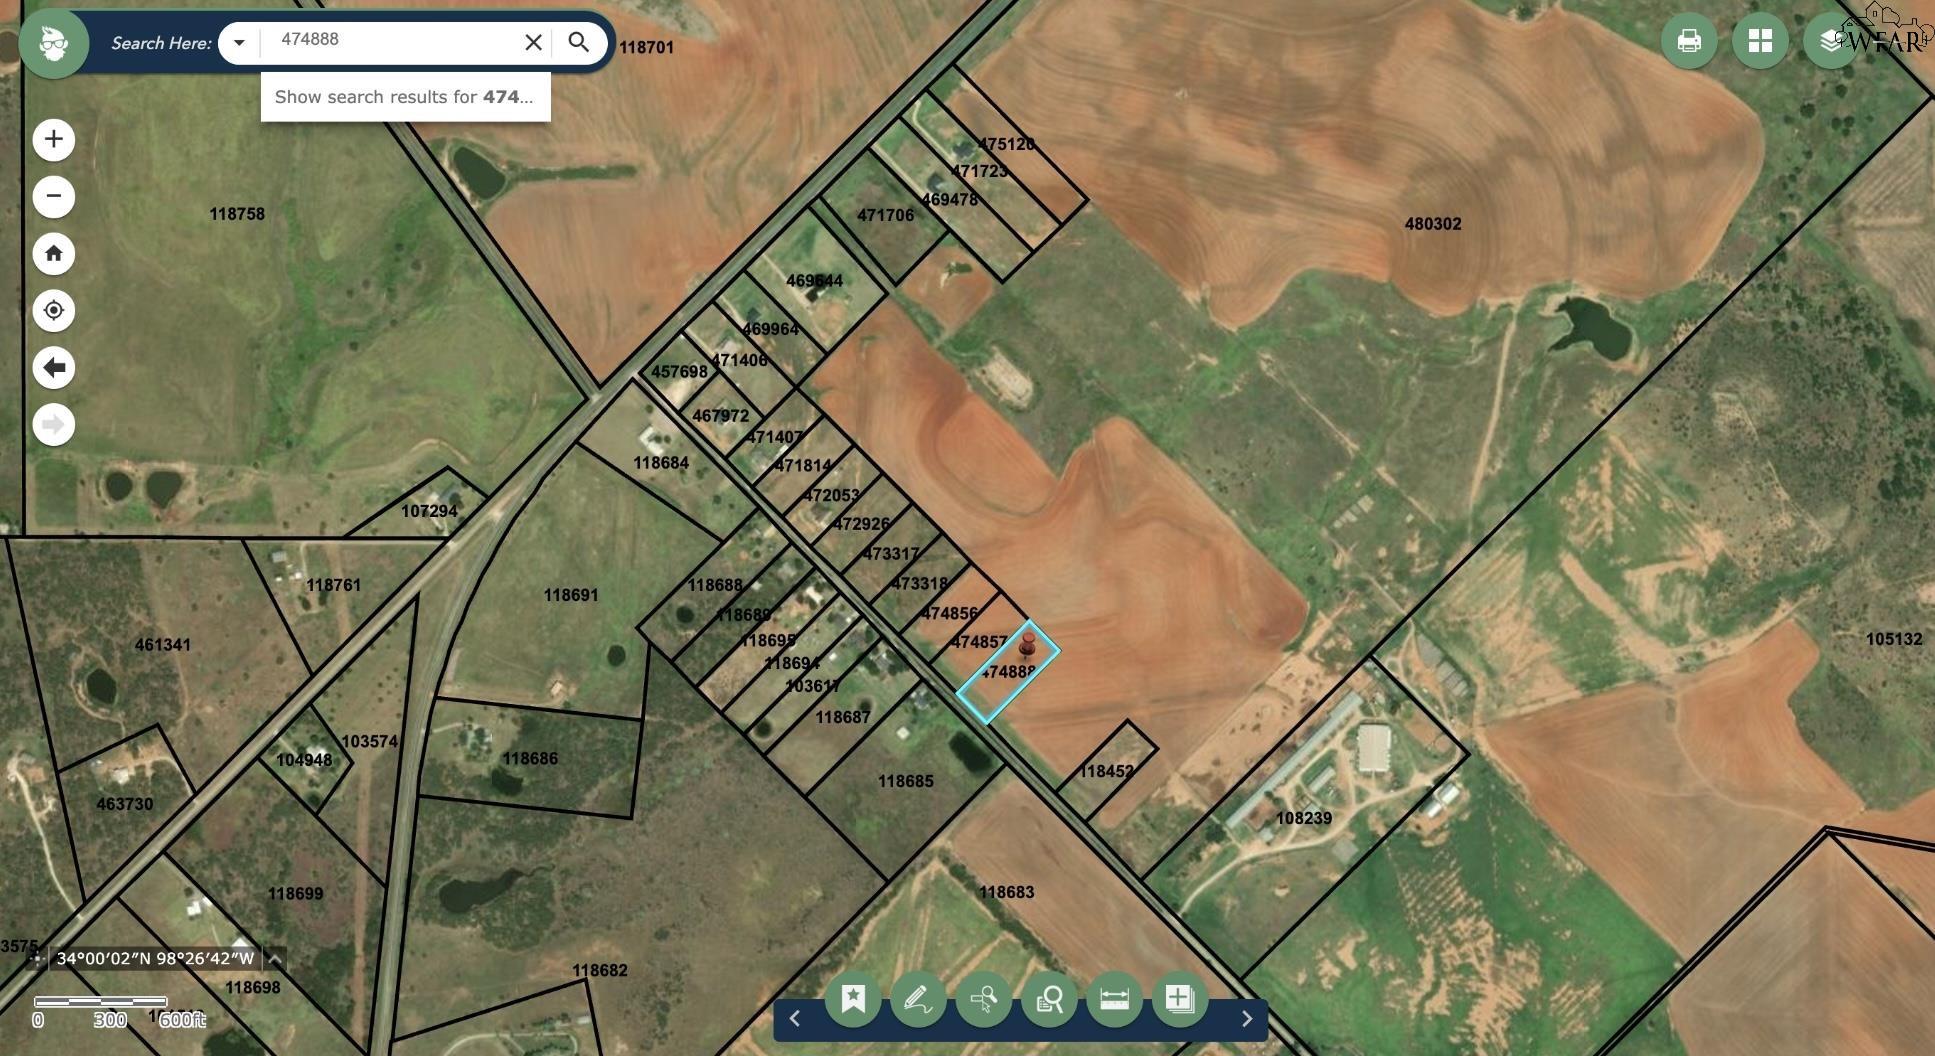Click parcel label 108239
Viewport: 1935px width, 1056px height.
pyautogui.click(x=1304, y=818)
